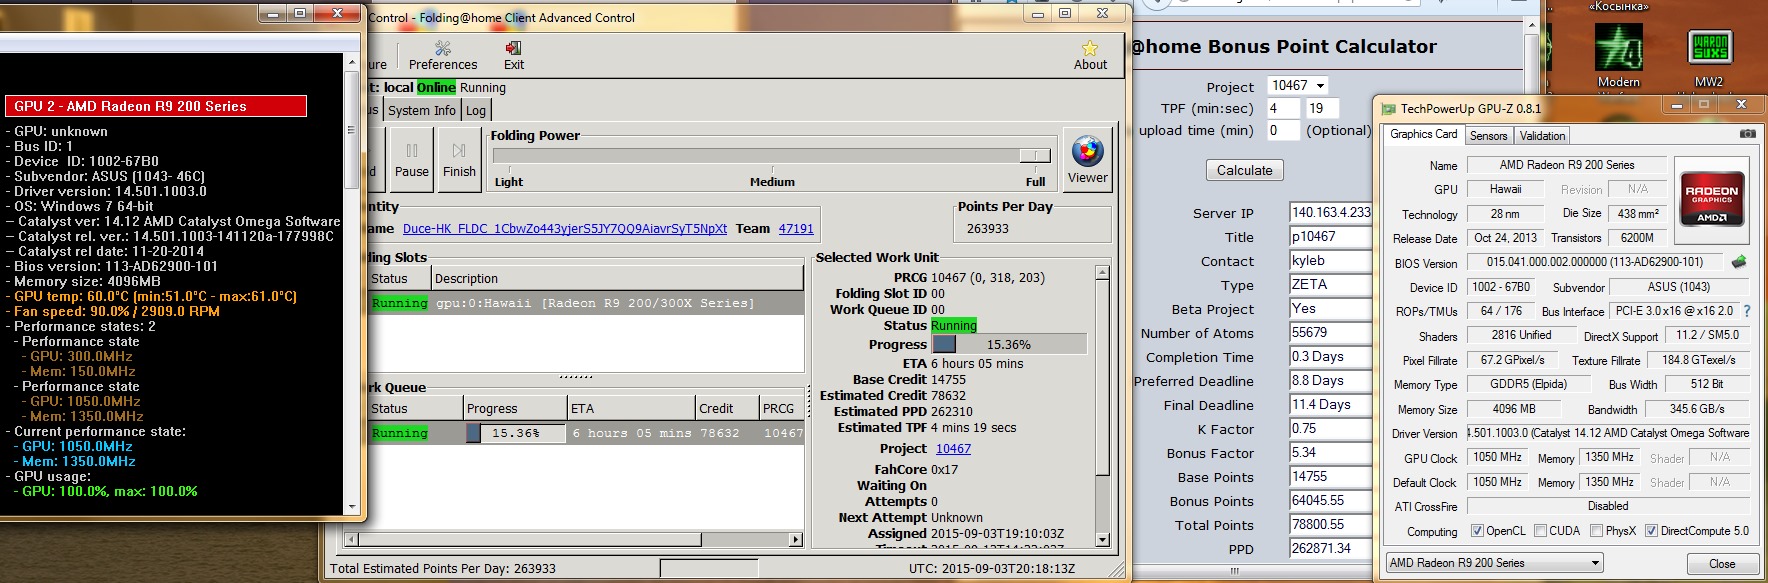Open the Team 47191 link
Viewport: 1768px width, 583px height.
click(x=796, y=229)
